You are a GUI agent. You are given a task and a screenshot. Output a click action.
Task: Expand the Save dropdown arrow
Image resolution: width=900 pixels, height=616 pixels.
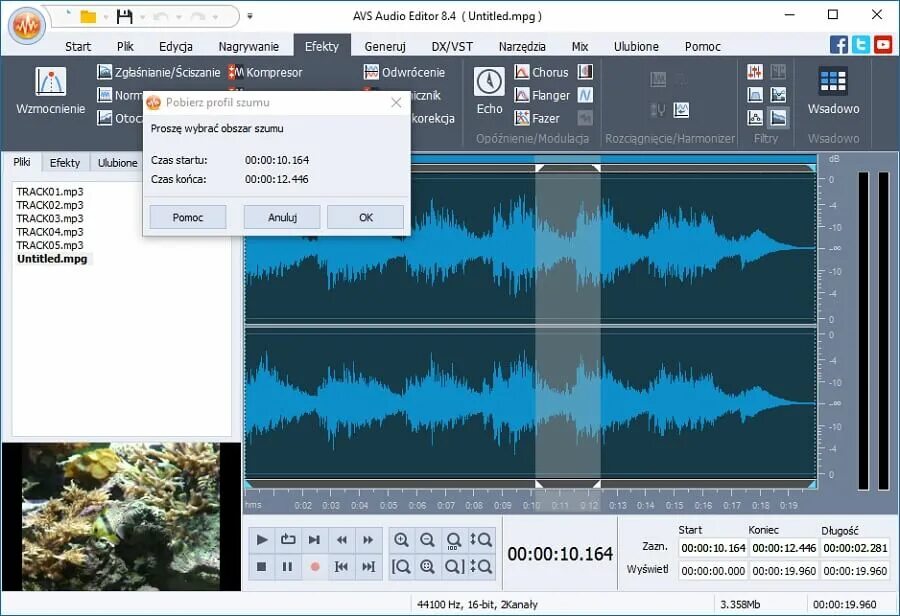coord(142,17)
